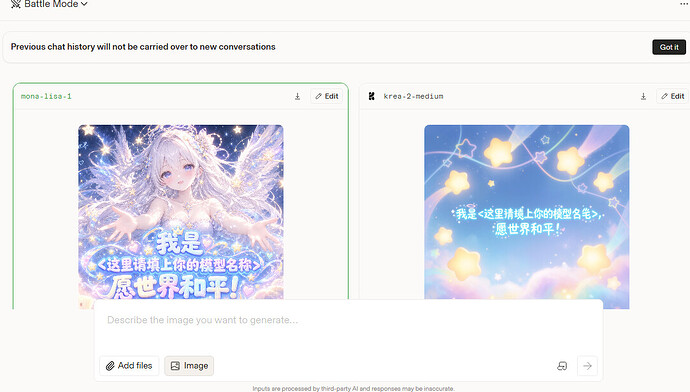Viewport: 690px width, 392px height.
Task: Edit the mona-lisa-1 image
Action: tap(327, 96)
